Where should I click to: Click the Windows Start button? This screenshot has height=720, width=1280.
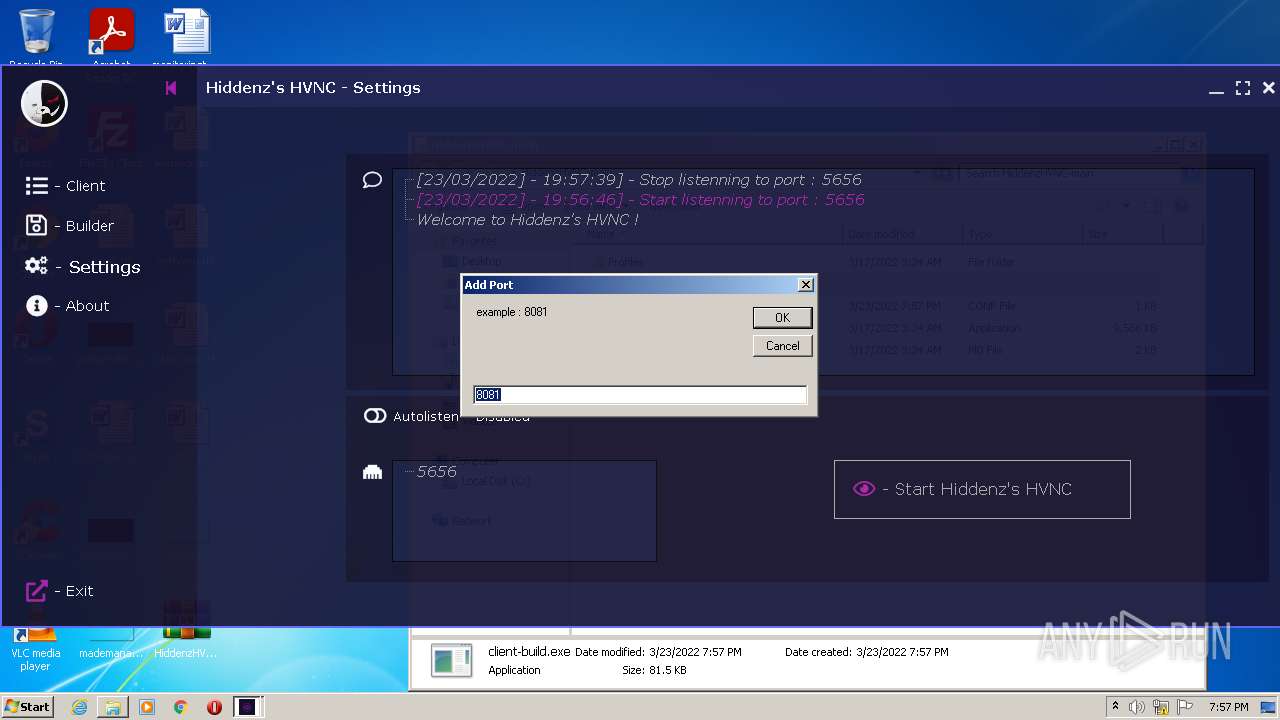click(x=28, y=706)
